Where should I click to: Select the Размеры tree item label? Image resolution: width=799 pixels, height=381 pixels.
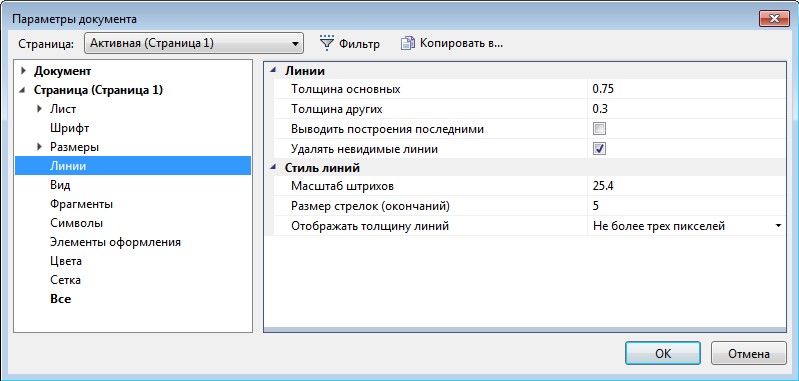(74, 147)
